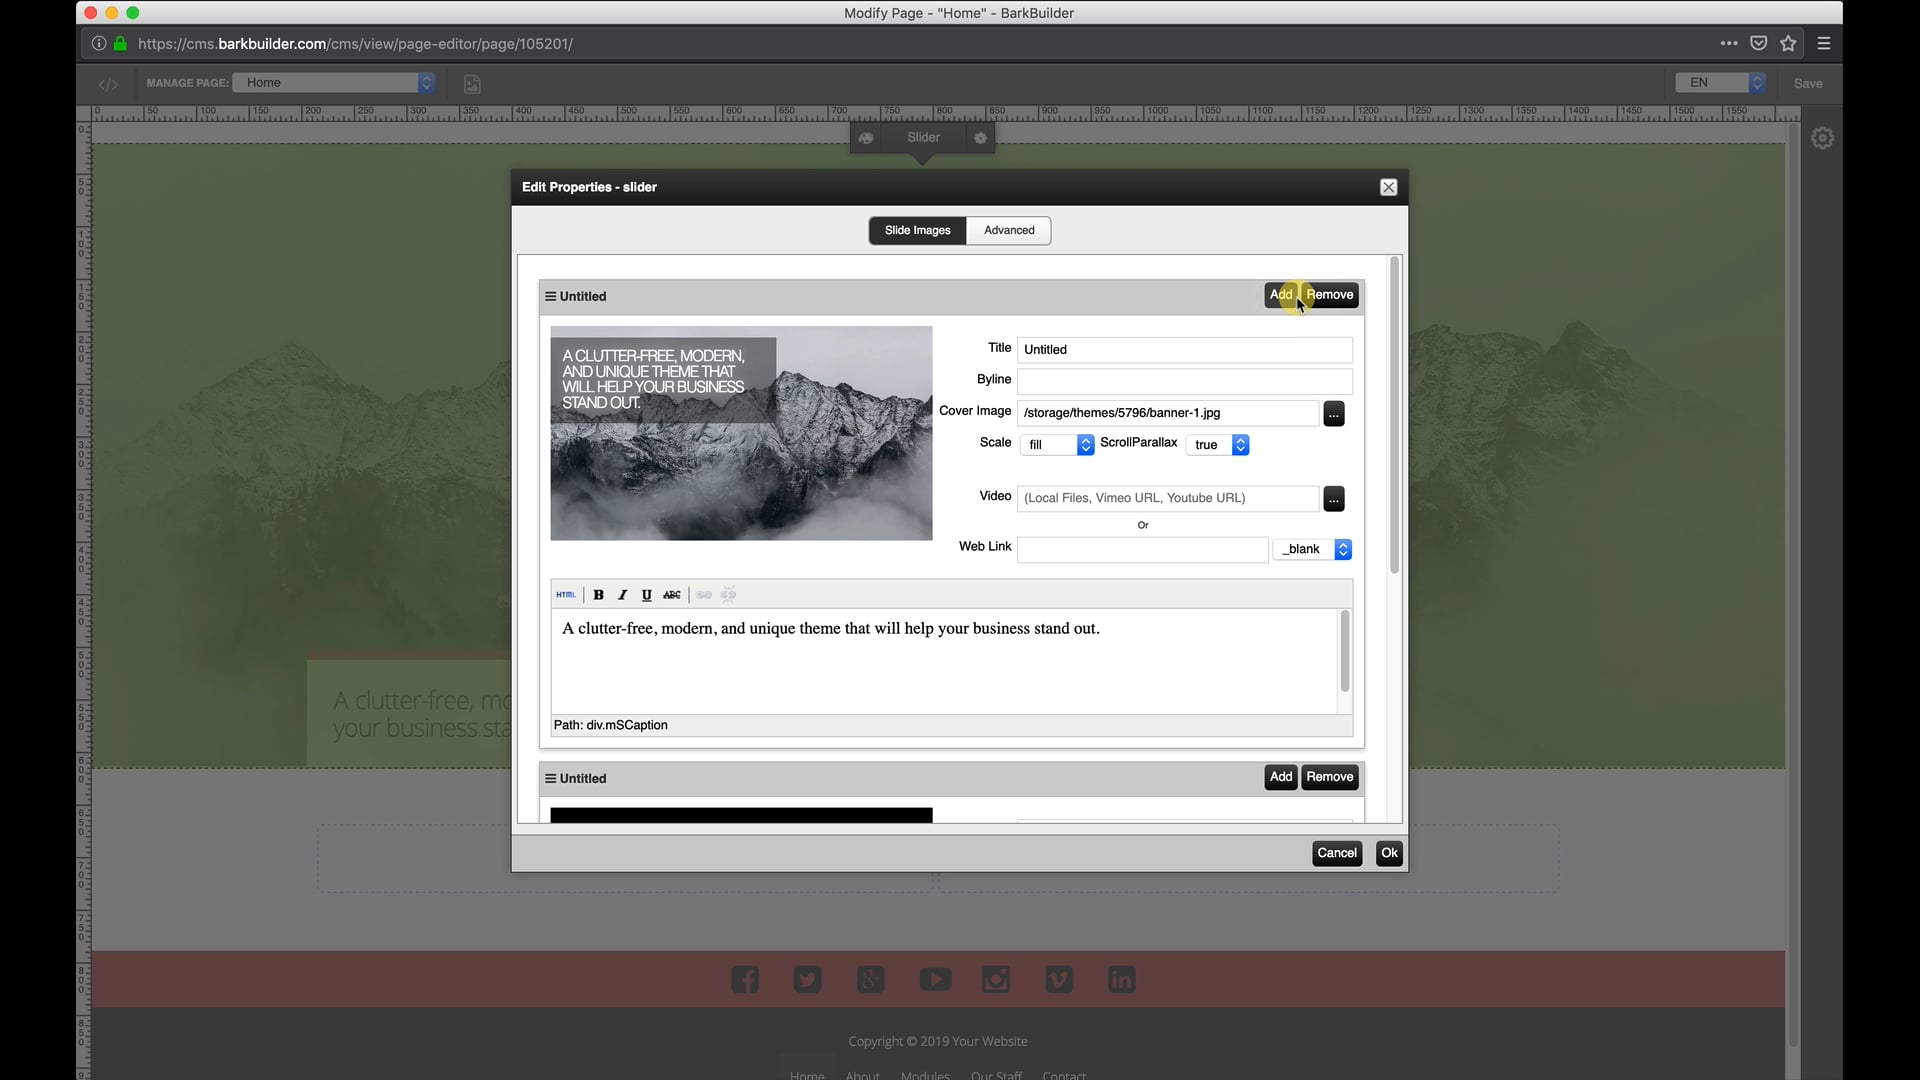Viewport: 1920px width, 1080px height.
Task: Click the page image icon beside Manage Page
Action: coord(473,84)
